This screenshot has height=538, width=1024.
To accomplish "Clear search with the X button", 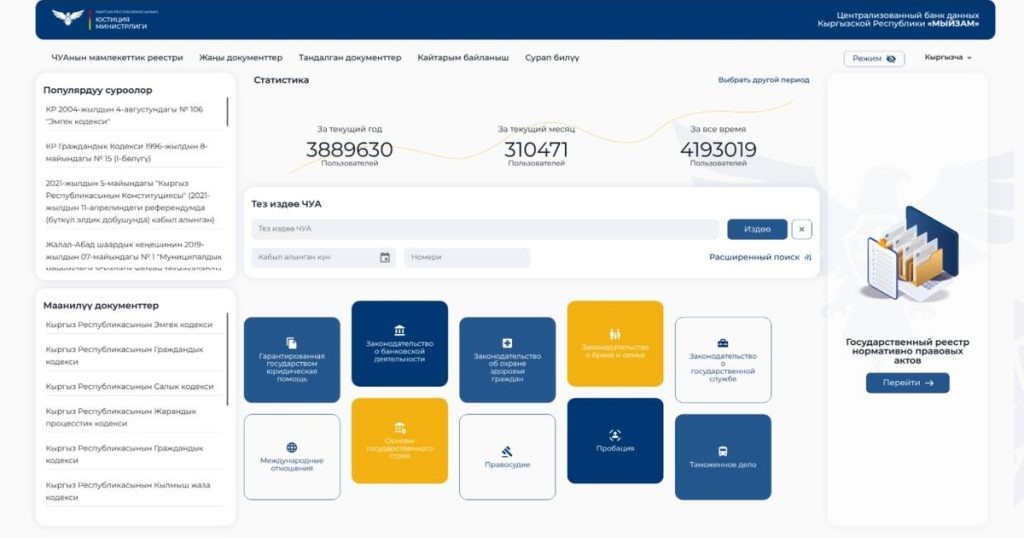I will [x=801, y=229].
